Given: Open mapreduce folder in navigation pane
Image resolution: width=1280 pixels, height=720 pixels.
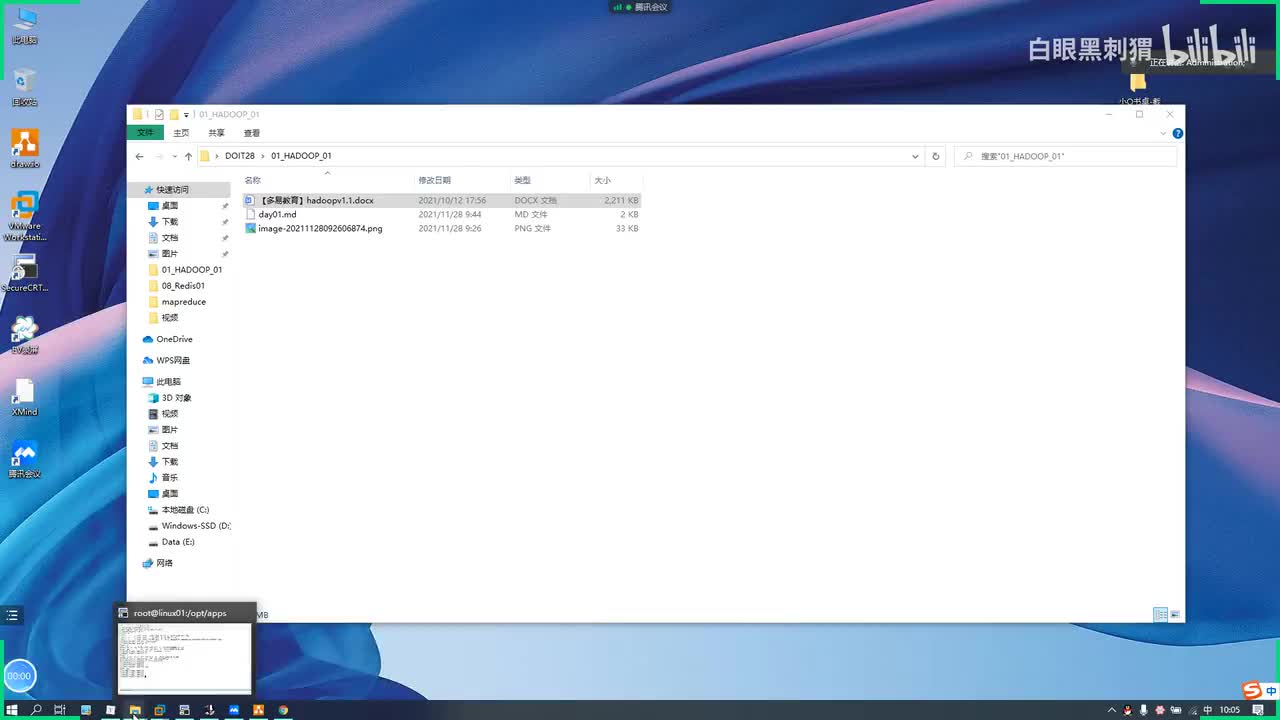Looking at the screenshot, I should click(x=183, y=301).
